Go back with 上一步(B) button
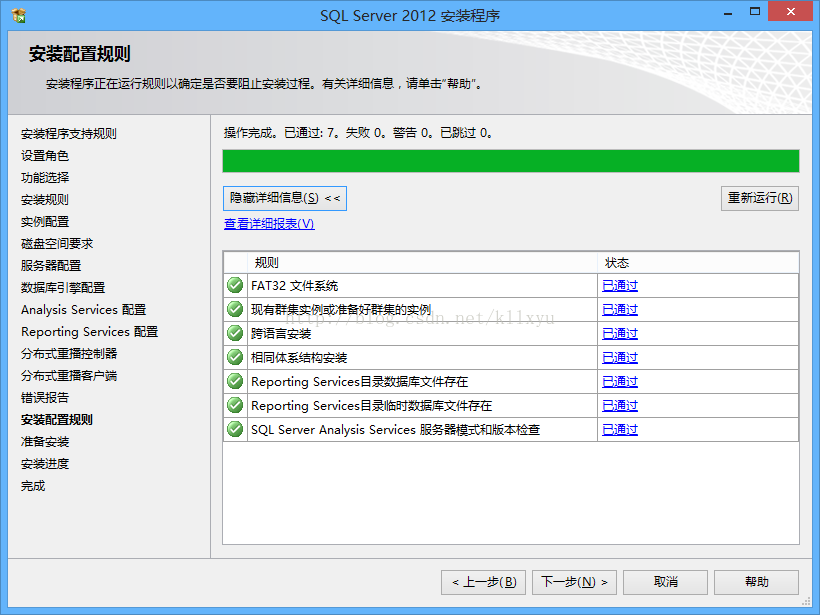 pos(483,582)
